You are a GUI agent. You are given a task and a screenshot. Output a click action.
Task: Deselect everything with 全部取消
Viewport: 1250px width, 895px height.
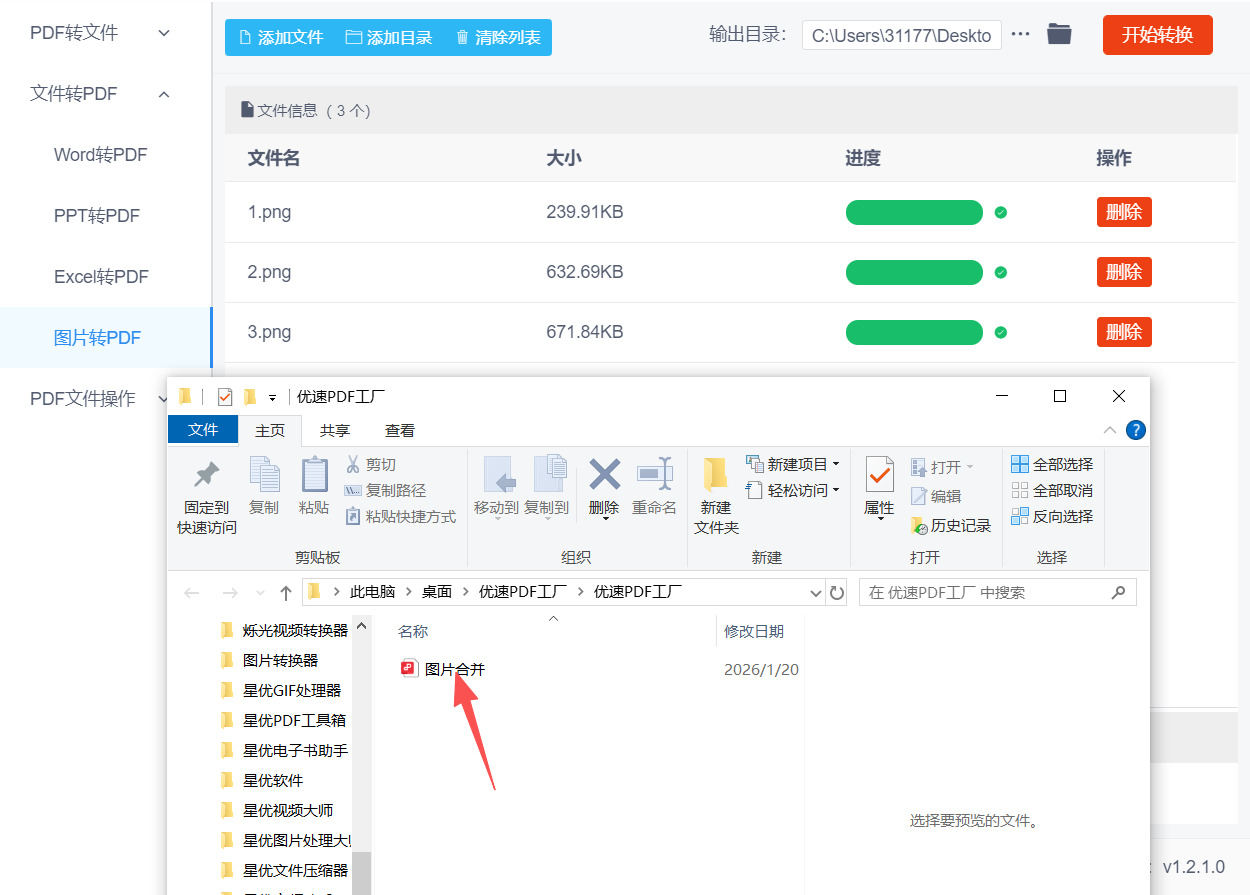[1052, 491]
